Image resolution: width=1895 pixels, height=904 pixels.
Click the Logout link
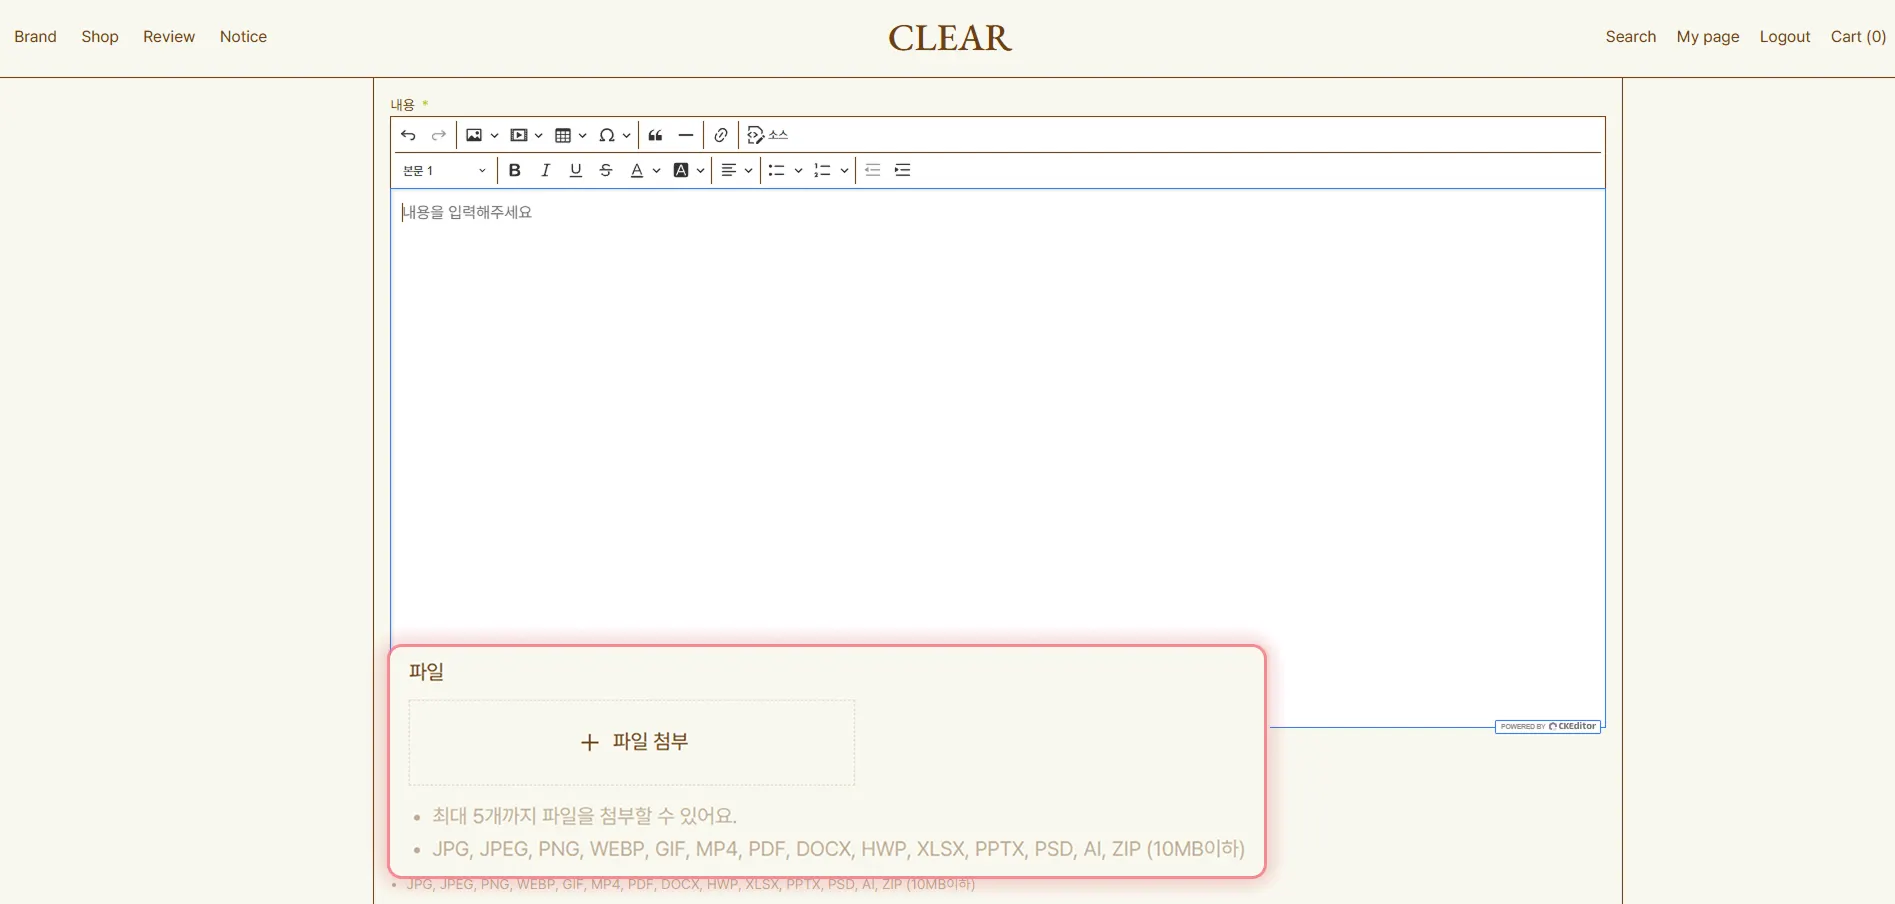click(1785, 37)
